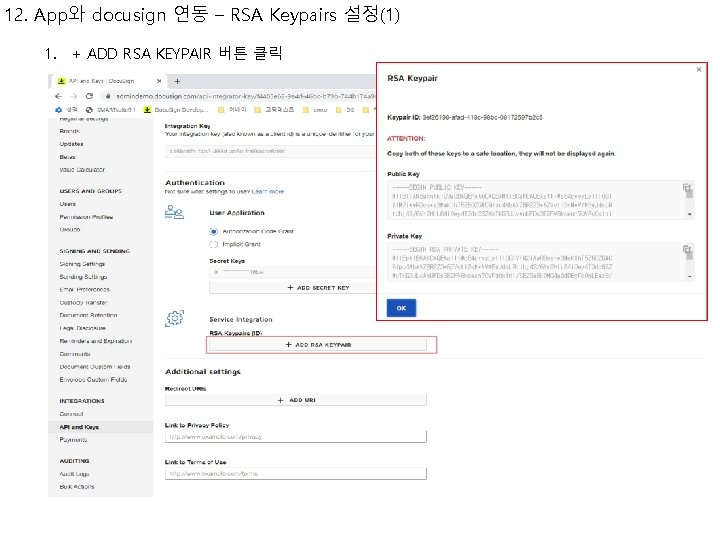Click the padlock icon in address bar
720x540 pixels.
[108, 96]
